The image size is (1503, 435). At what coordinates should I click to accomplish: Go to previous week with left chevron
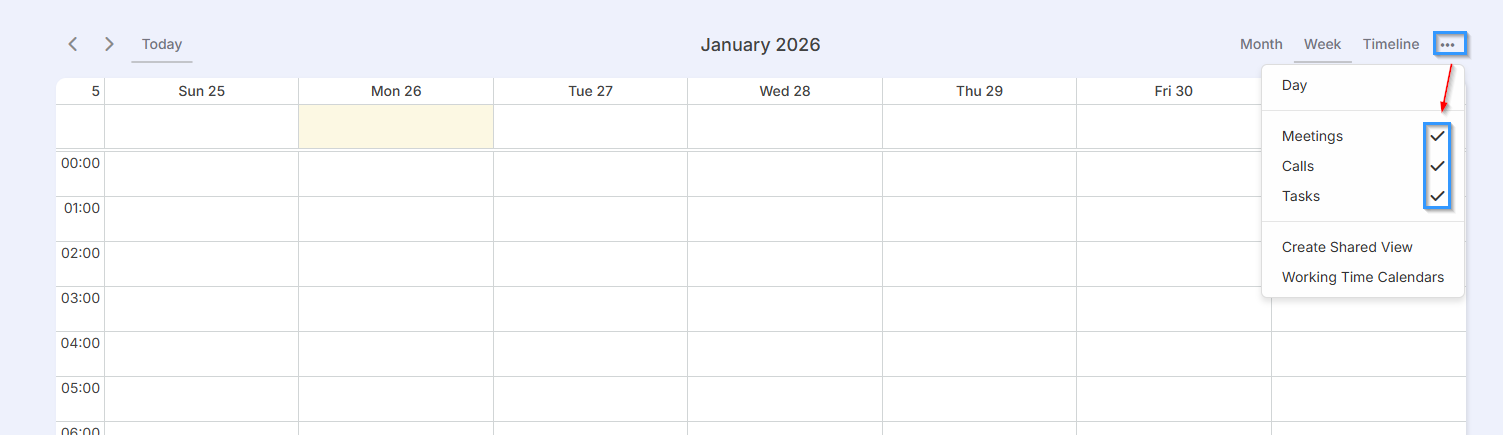pyautogui.click(x=72, y=44)
